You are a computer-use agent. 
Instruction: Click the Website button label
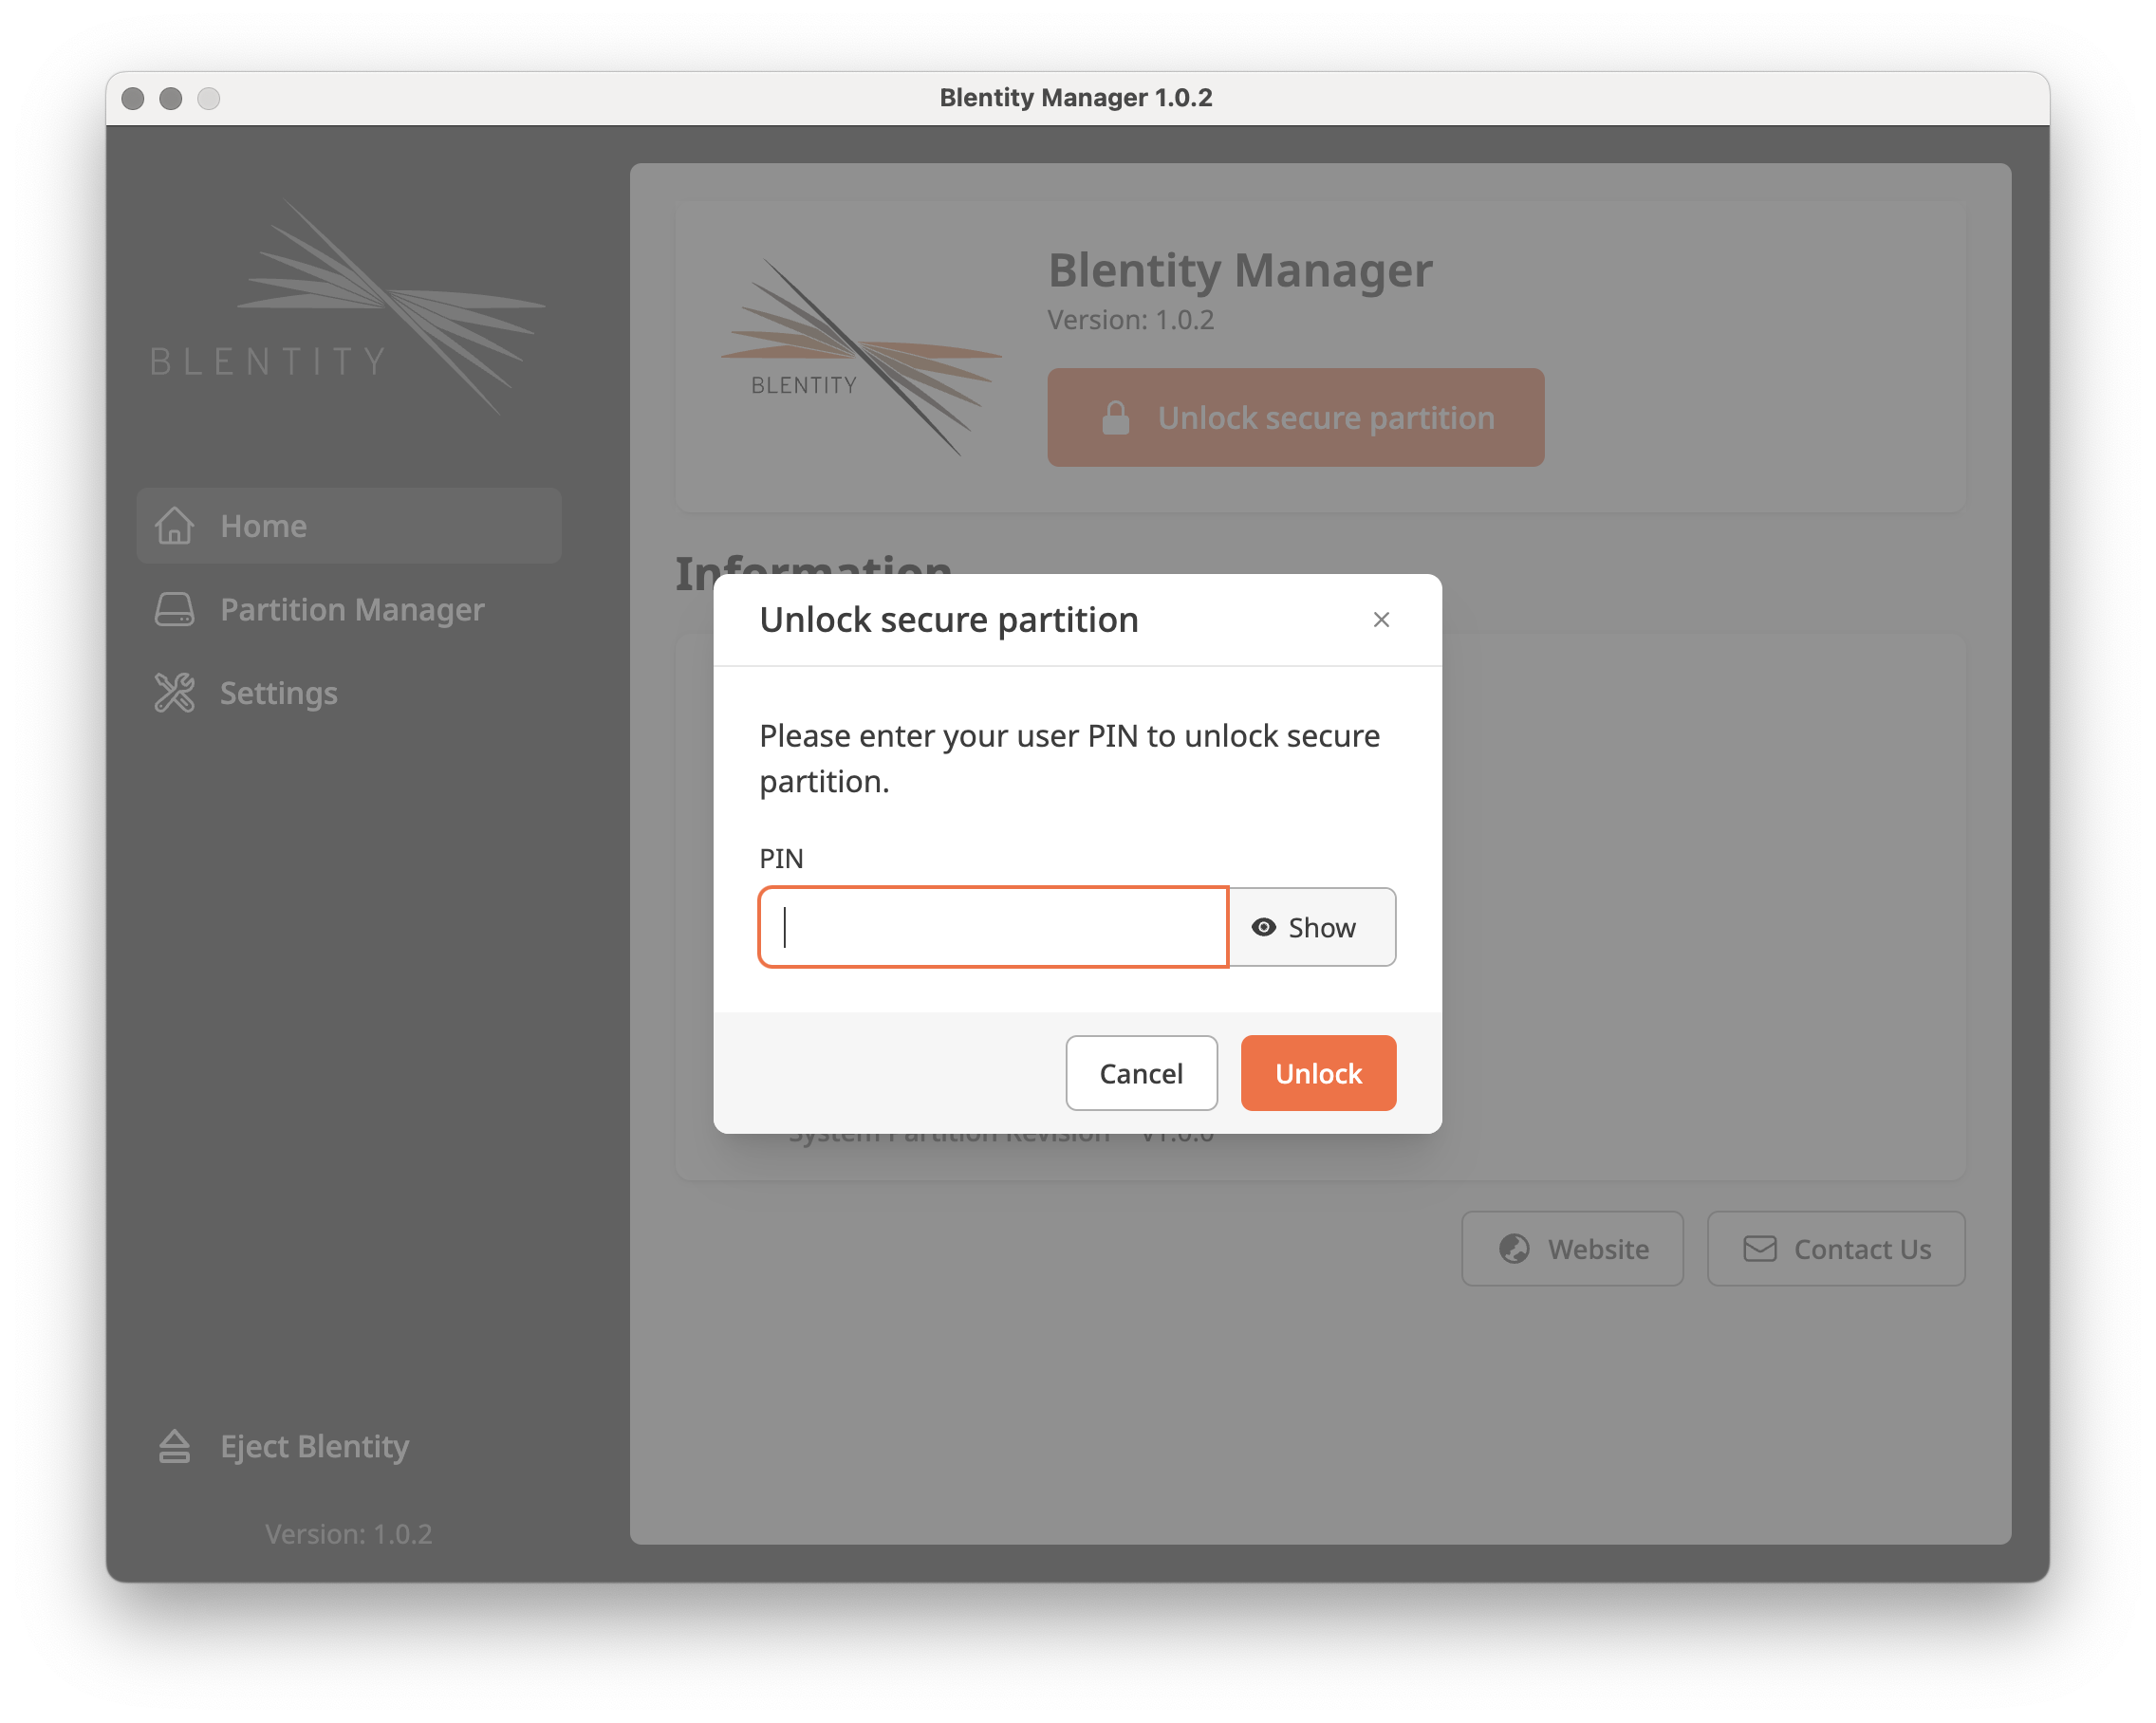point(1598,1248)
